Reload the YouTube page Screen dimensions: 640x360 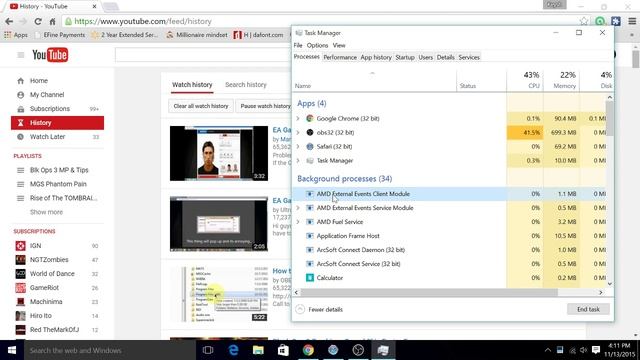[x=38, y=21]
